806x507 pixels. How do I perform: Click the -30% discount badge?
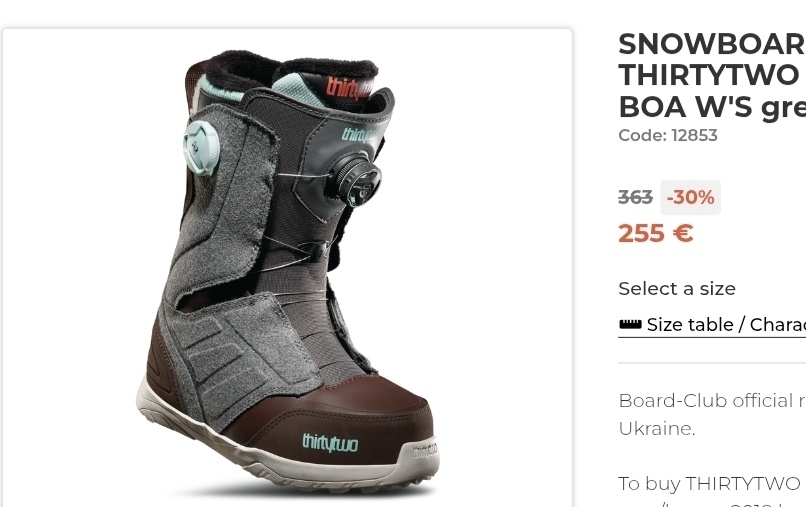pos(690,197)
